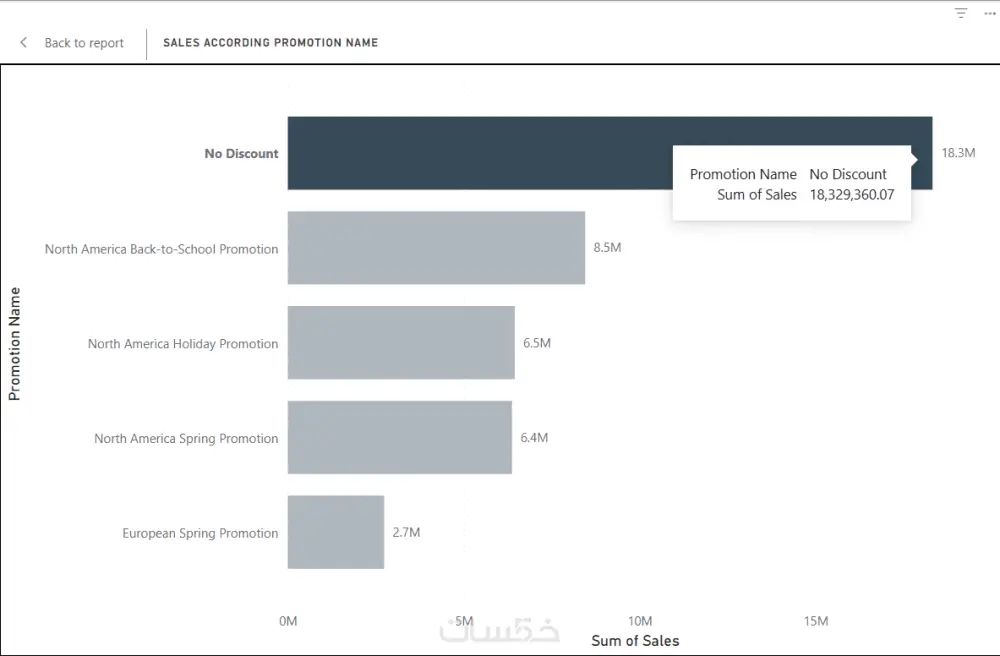The height and width of the screenshot is (656, 1000).
Task: Click the European Spring Promotion category label
Action: click(199, 533)
